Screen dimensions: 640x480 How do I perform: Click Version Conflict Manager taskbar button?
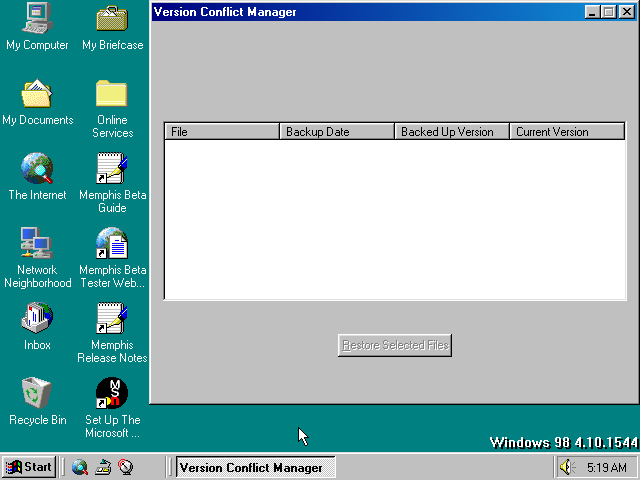pos(256,467)
